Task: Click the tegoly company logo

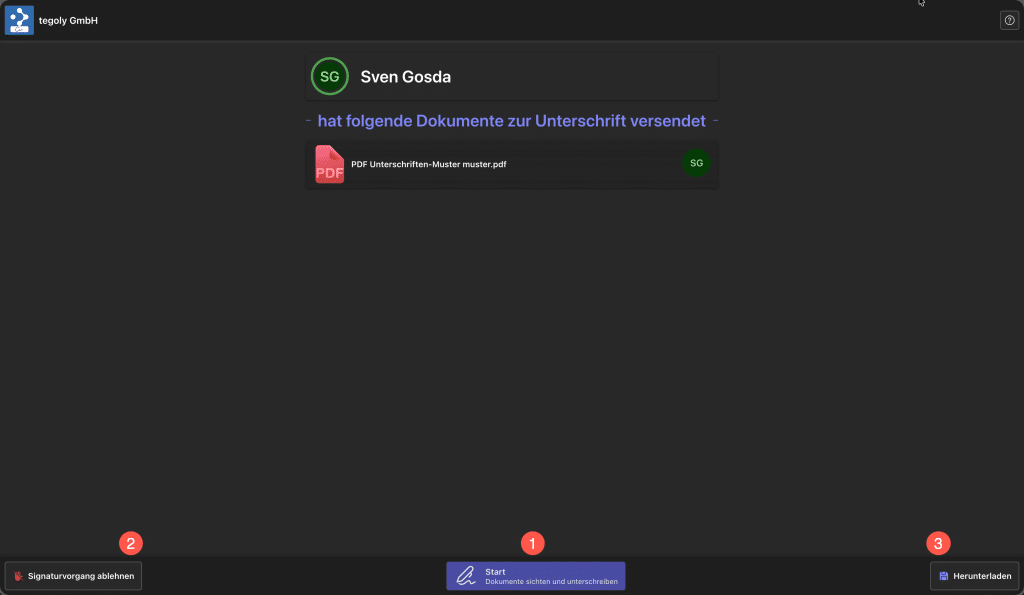Action: coord(19,20)
